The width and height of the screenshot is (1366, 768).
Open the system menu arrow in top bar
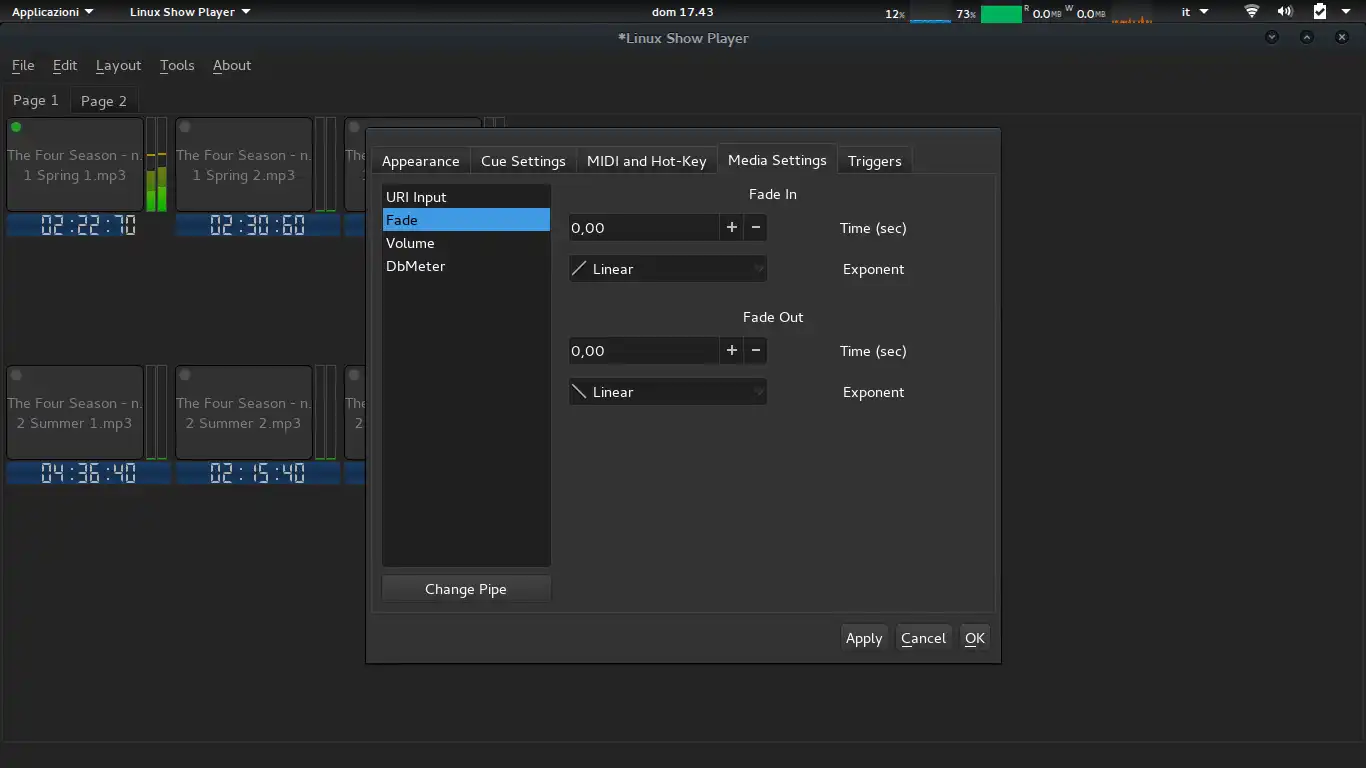click(x=1348, y=12)
